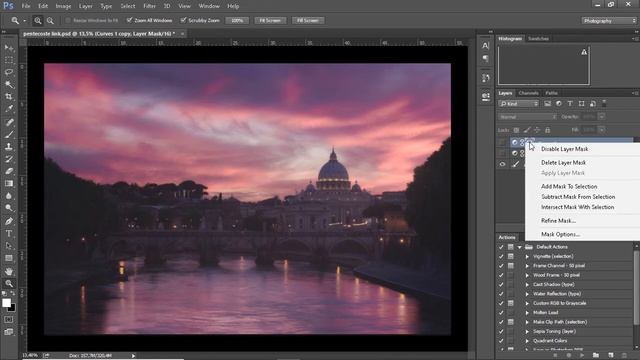Toggle the Default Actions set checkmark
Screen dimensions: 640x360
(501, 247)
